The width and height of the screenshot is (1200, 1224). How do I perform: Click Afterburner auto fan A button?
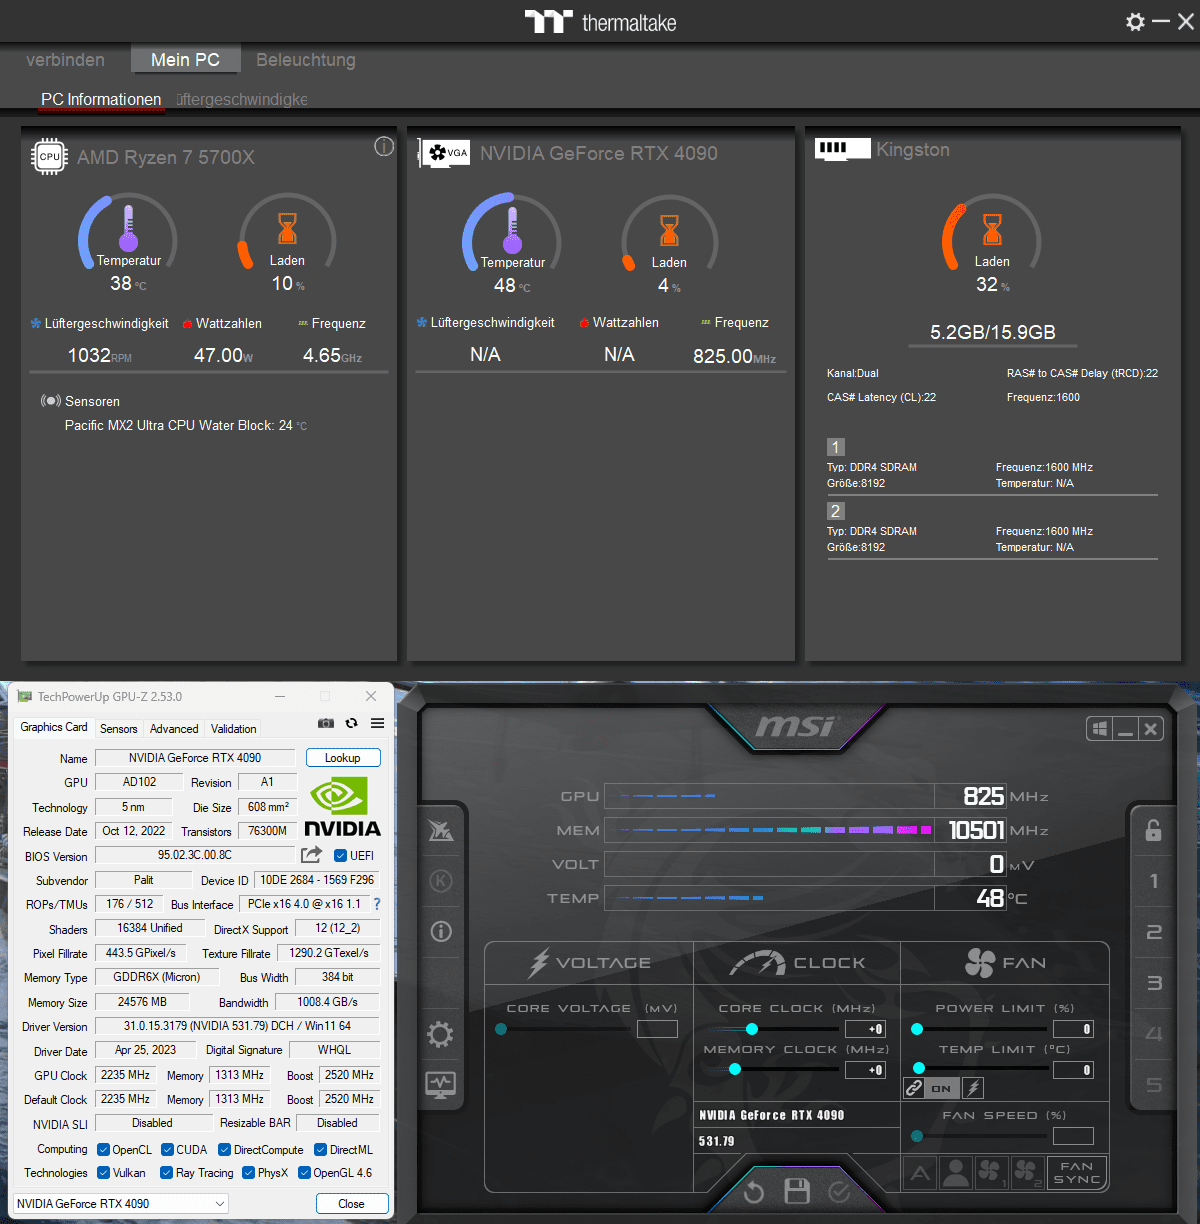[920, 1173]
